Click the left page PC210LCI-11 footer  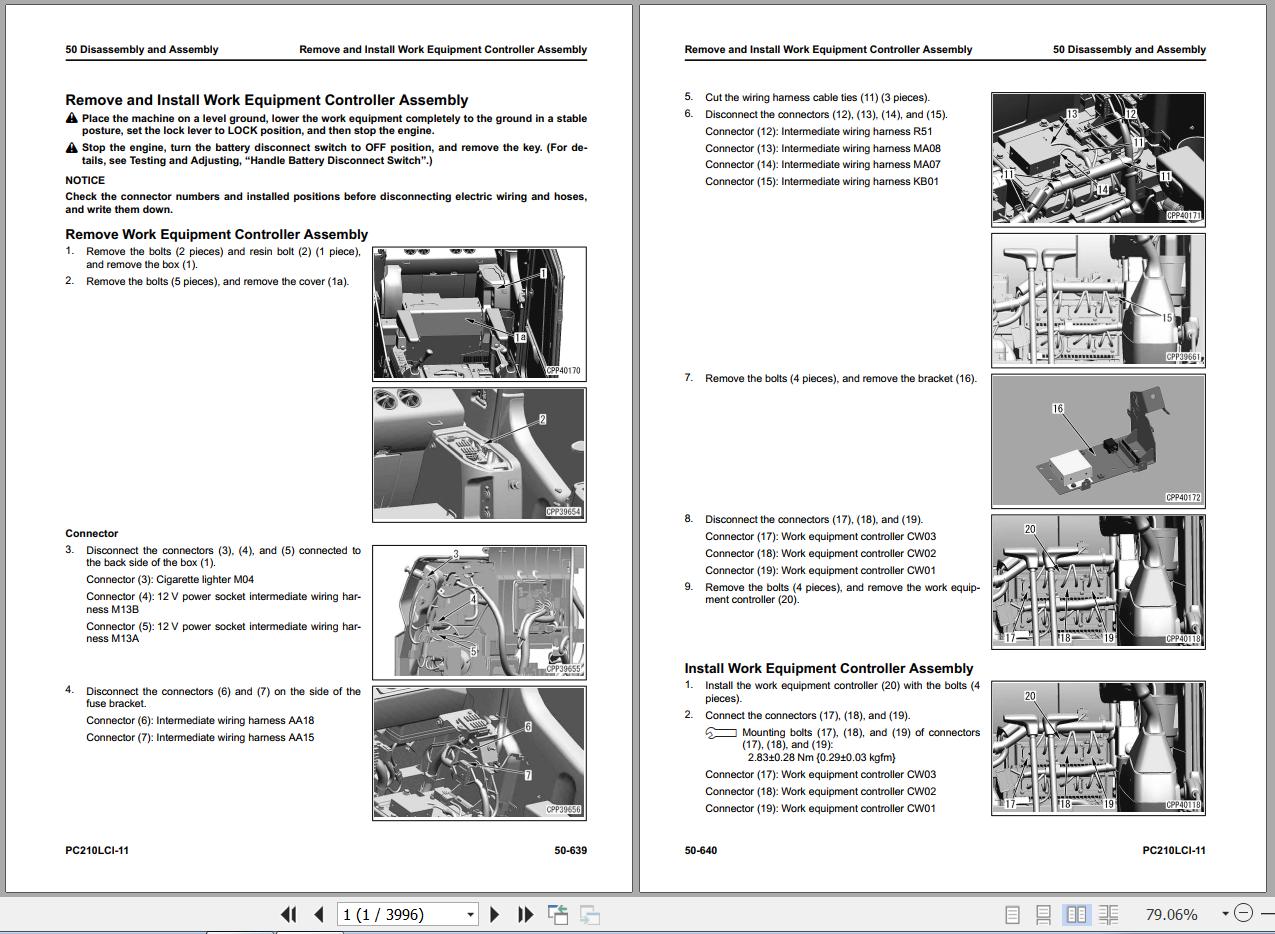click(x=97, y=850)
